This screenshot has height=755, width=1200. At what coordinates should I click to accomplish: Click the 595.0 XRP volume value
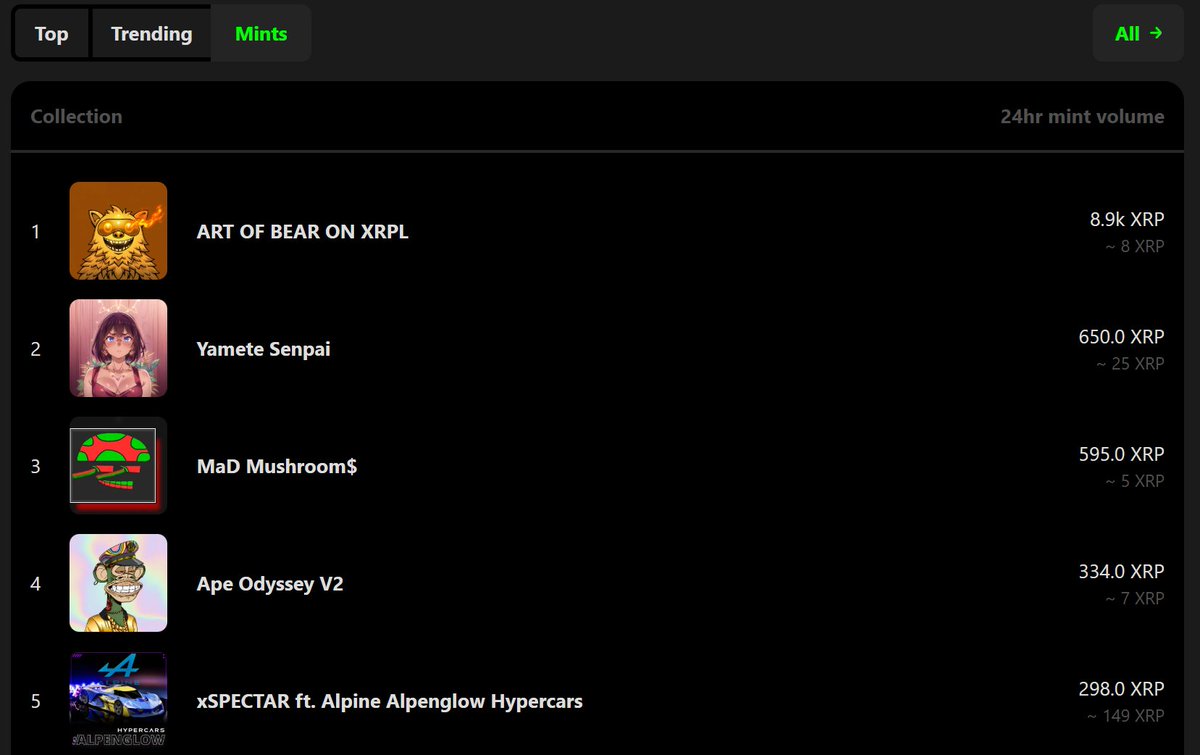1121,455
